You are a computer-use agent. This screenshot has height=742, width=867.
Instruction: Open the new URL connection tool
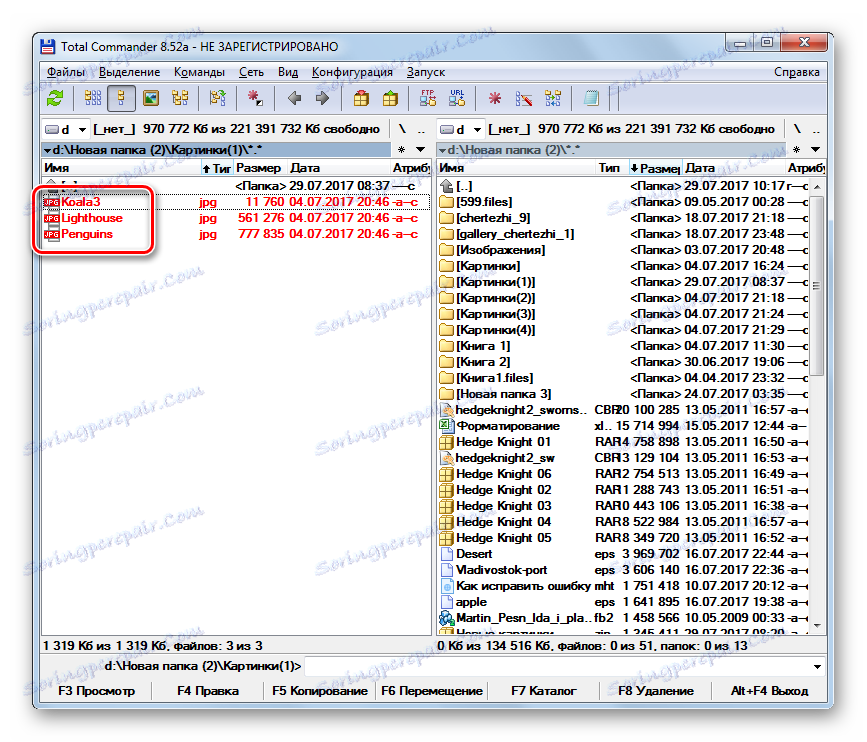[x=457, y=98]
